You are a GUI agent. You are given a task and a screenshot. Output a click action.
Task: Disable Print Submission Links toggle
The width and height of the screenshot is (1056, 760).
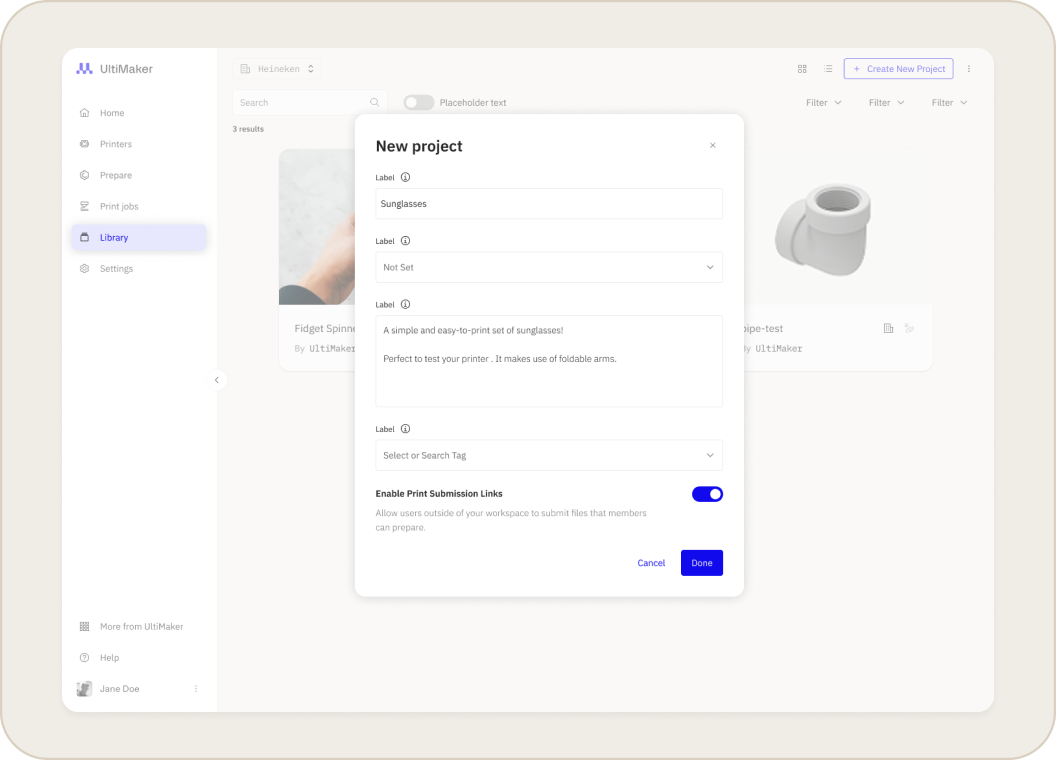pos(707,494)
